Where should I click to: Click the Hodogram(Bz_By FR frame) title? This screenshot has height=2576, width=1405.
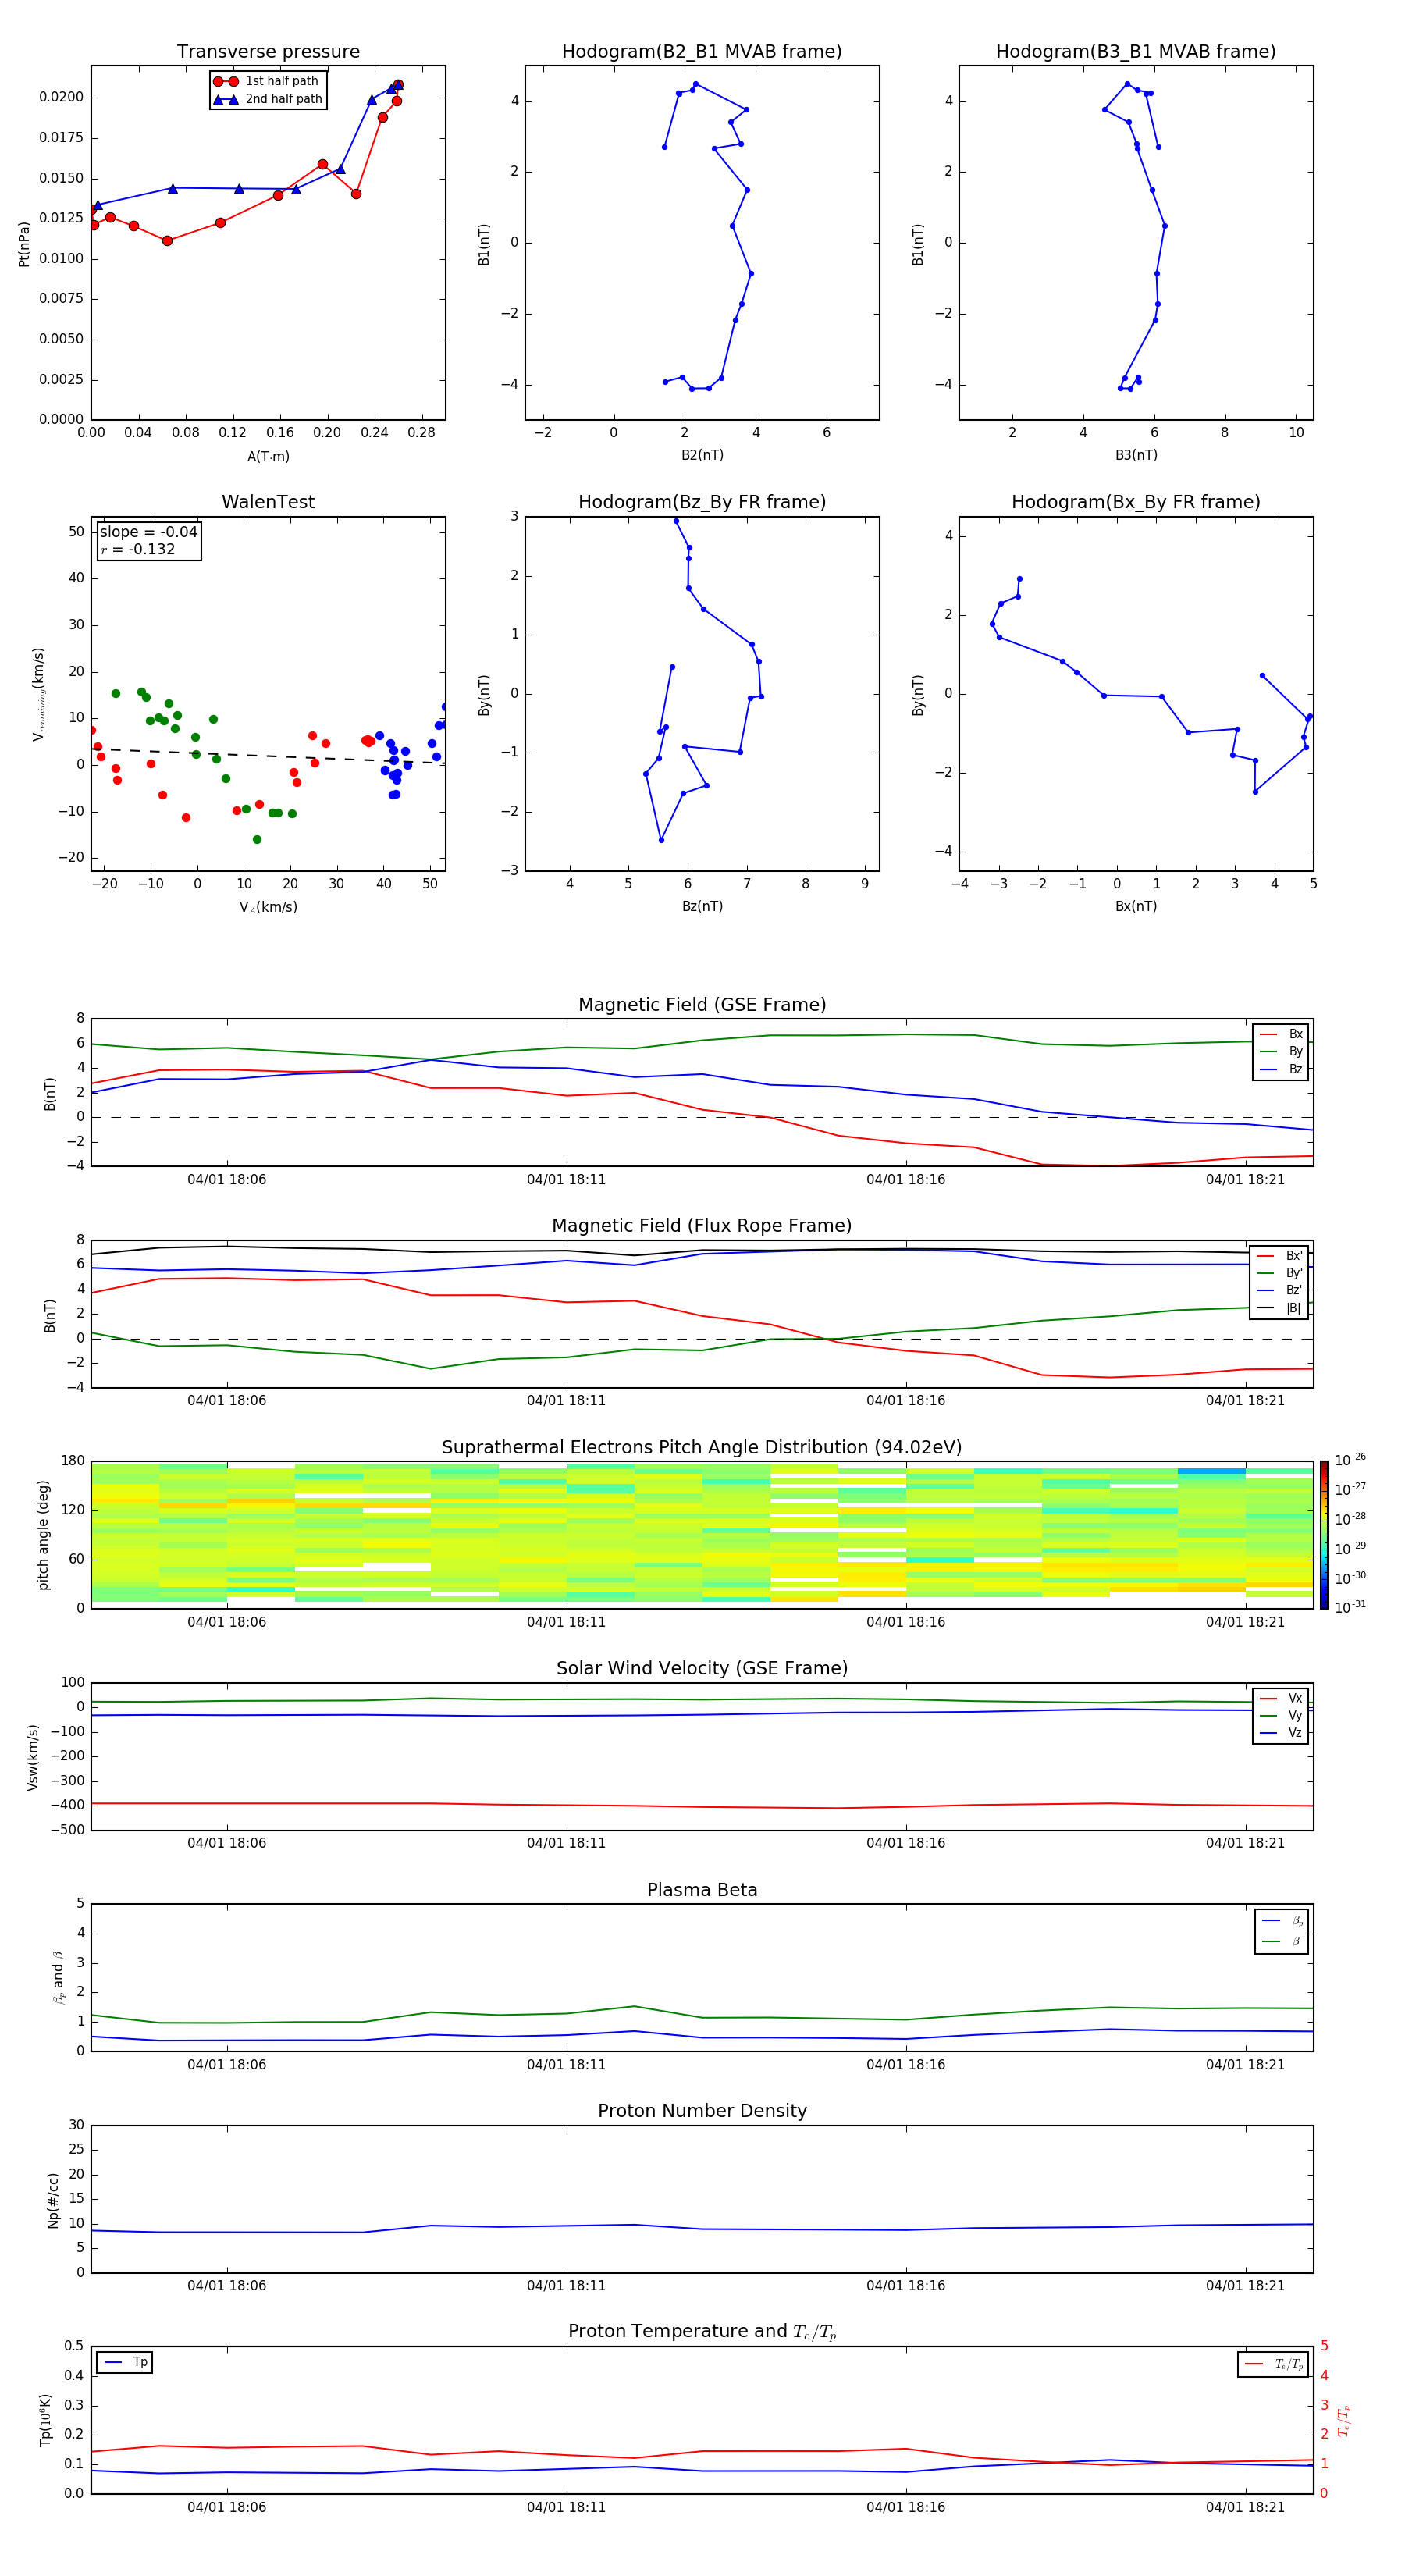tap(702, 502)
